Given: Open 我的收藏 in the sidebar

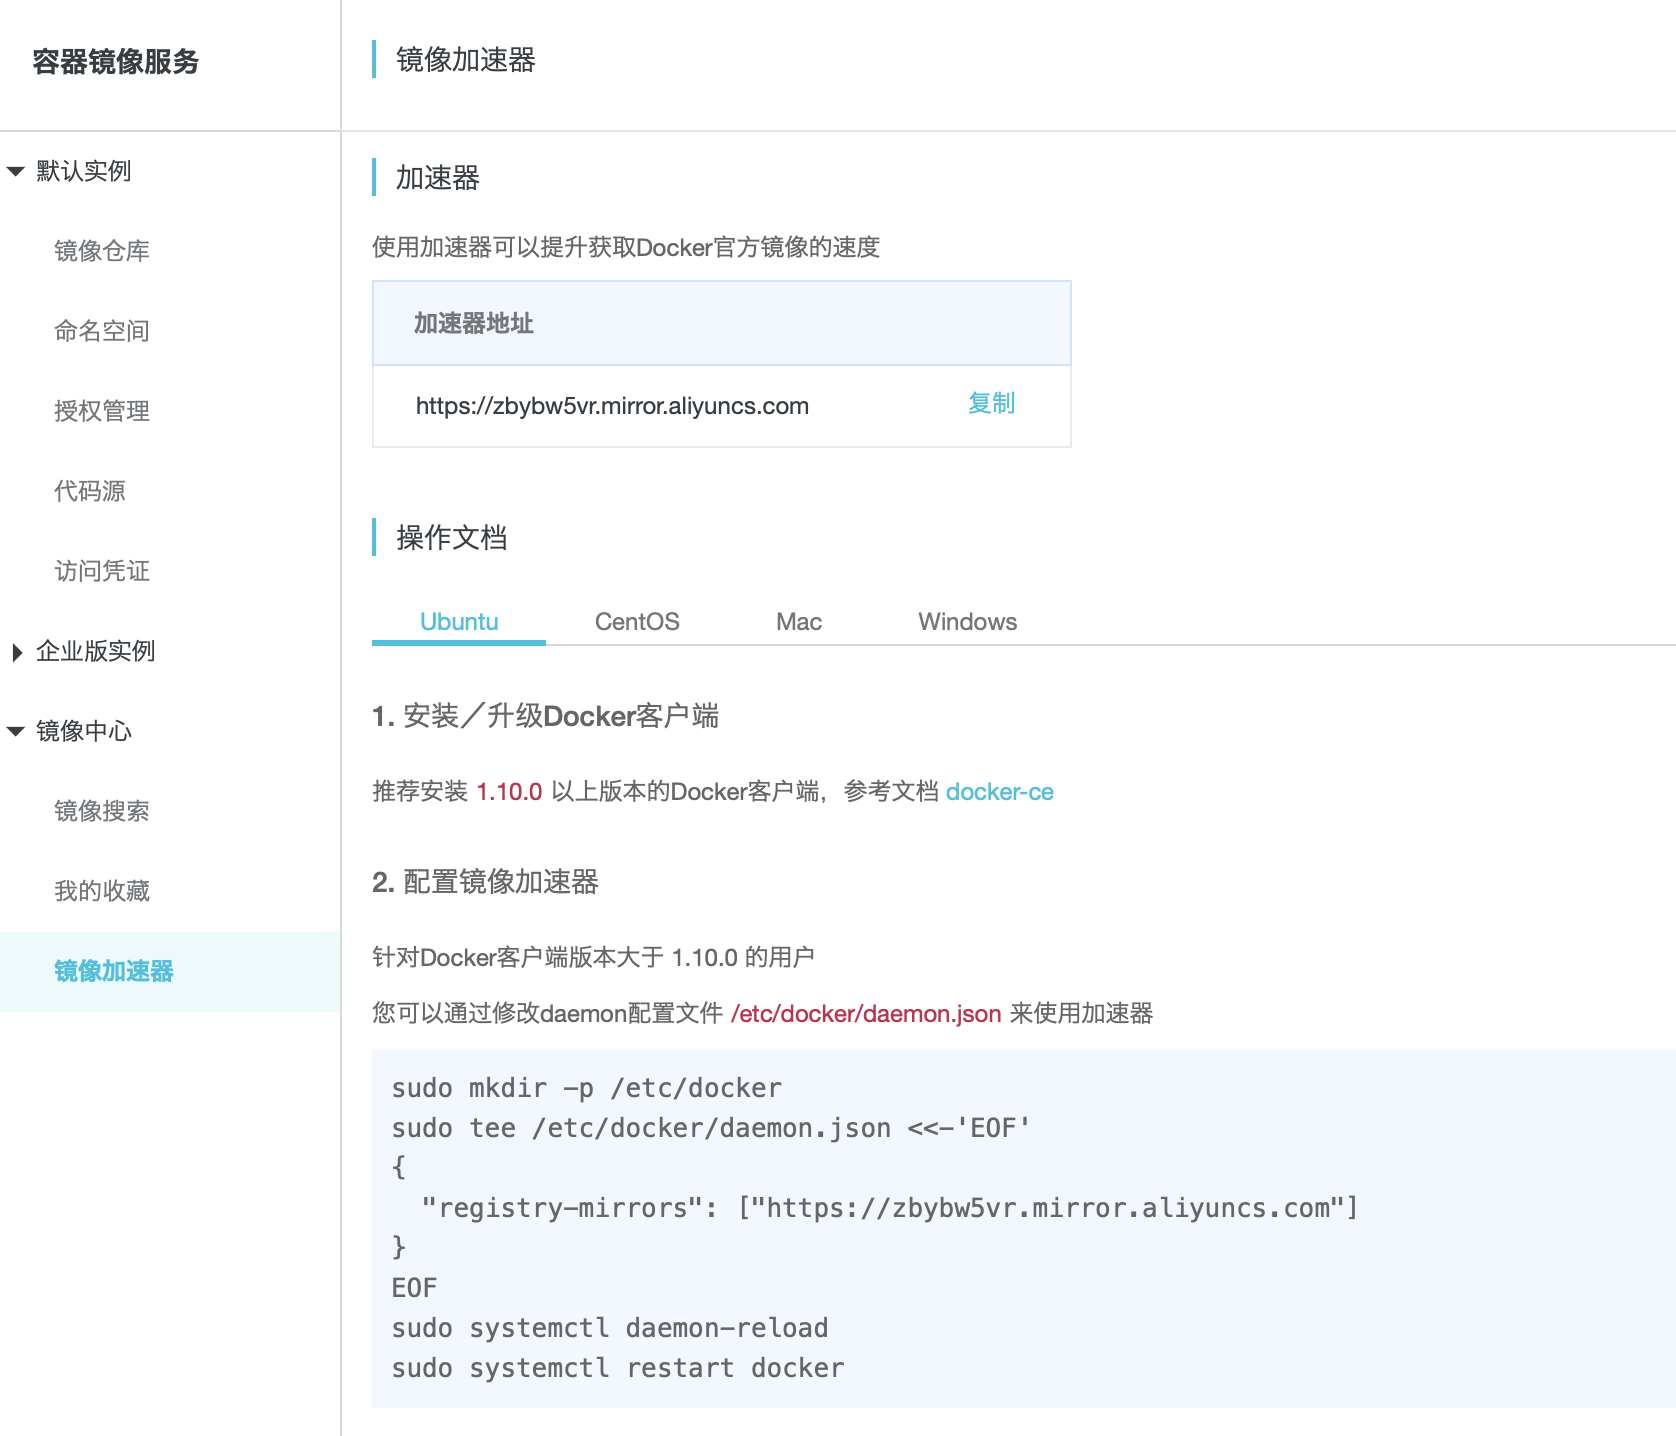Looking at the screenshot, I should point(102,891).
